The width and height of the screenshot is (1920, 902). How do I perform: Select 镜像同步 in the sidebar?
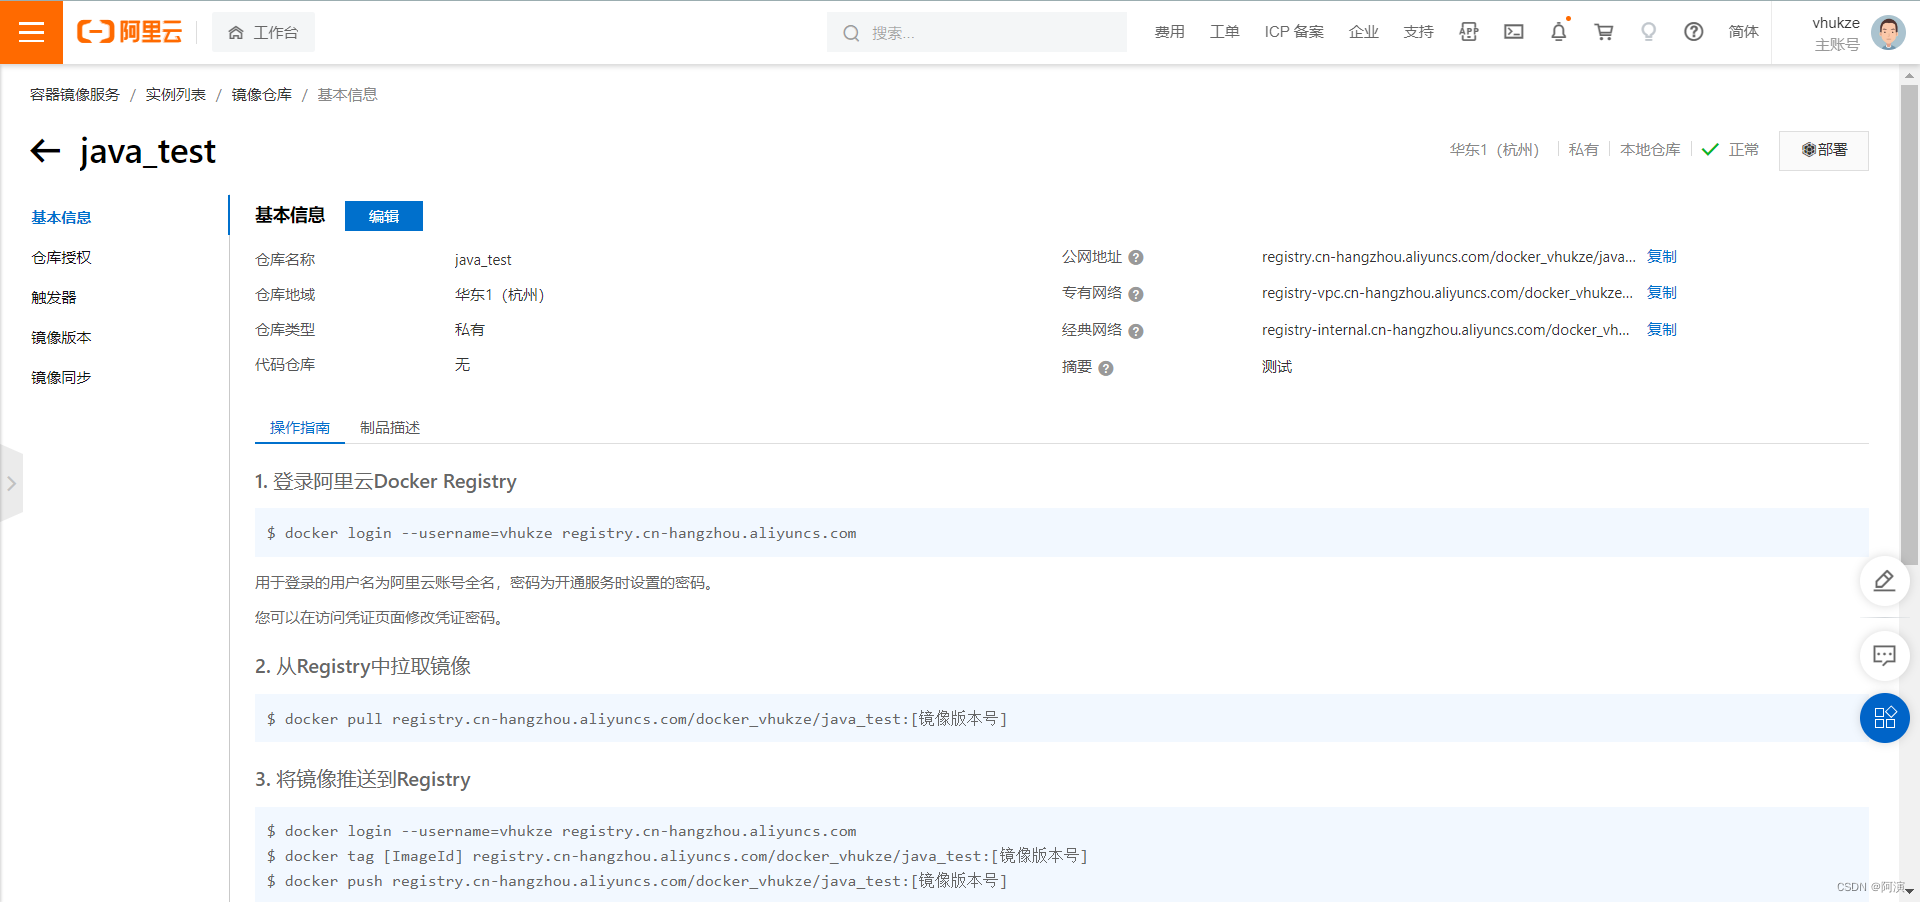61,377
